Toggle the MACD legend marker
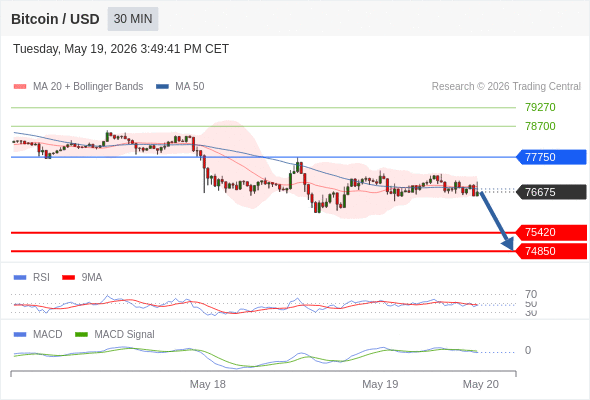The height and width of the screenshot is (400, 590). [20, 335]
